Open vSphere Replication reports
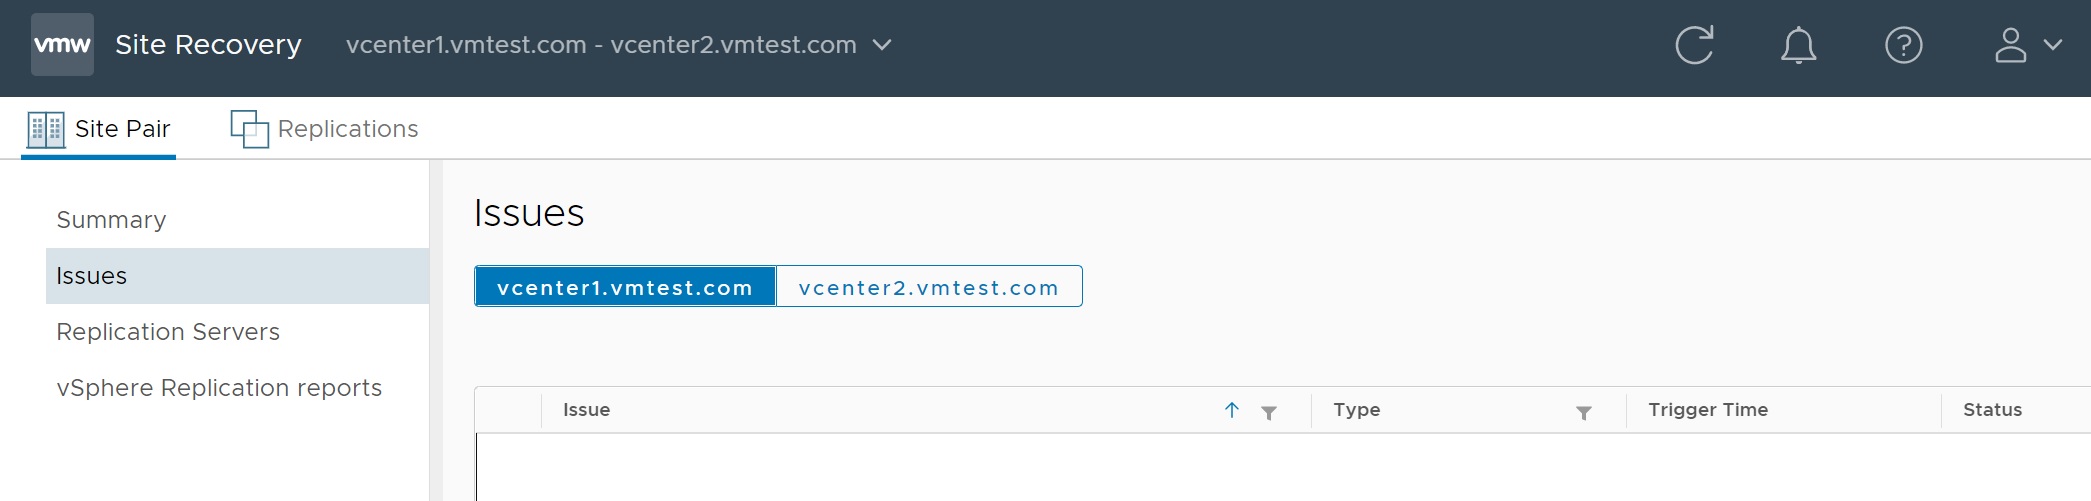Viewport: 2091px width, 501px height. coord(219,388)
